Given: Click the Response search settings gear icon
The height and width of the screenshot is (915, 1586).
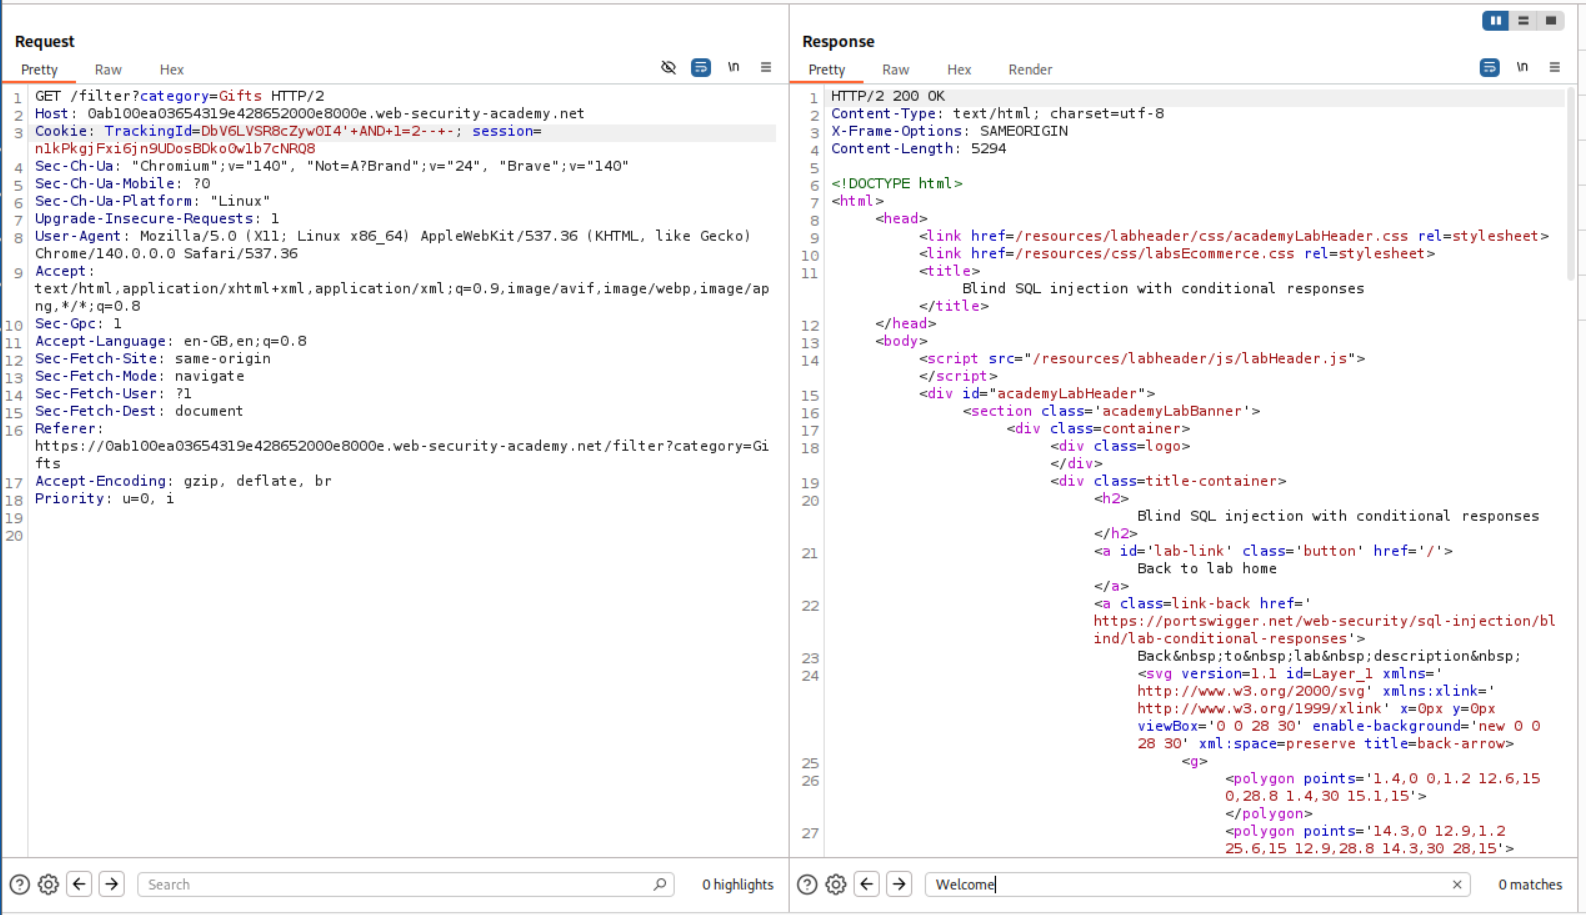Looking at the screenshot, I should point(836,884).
